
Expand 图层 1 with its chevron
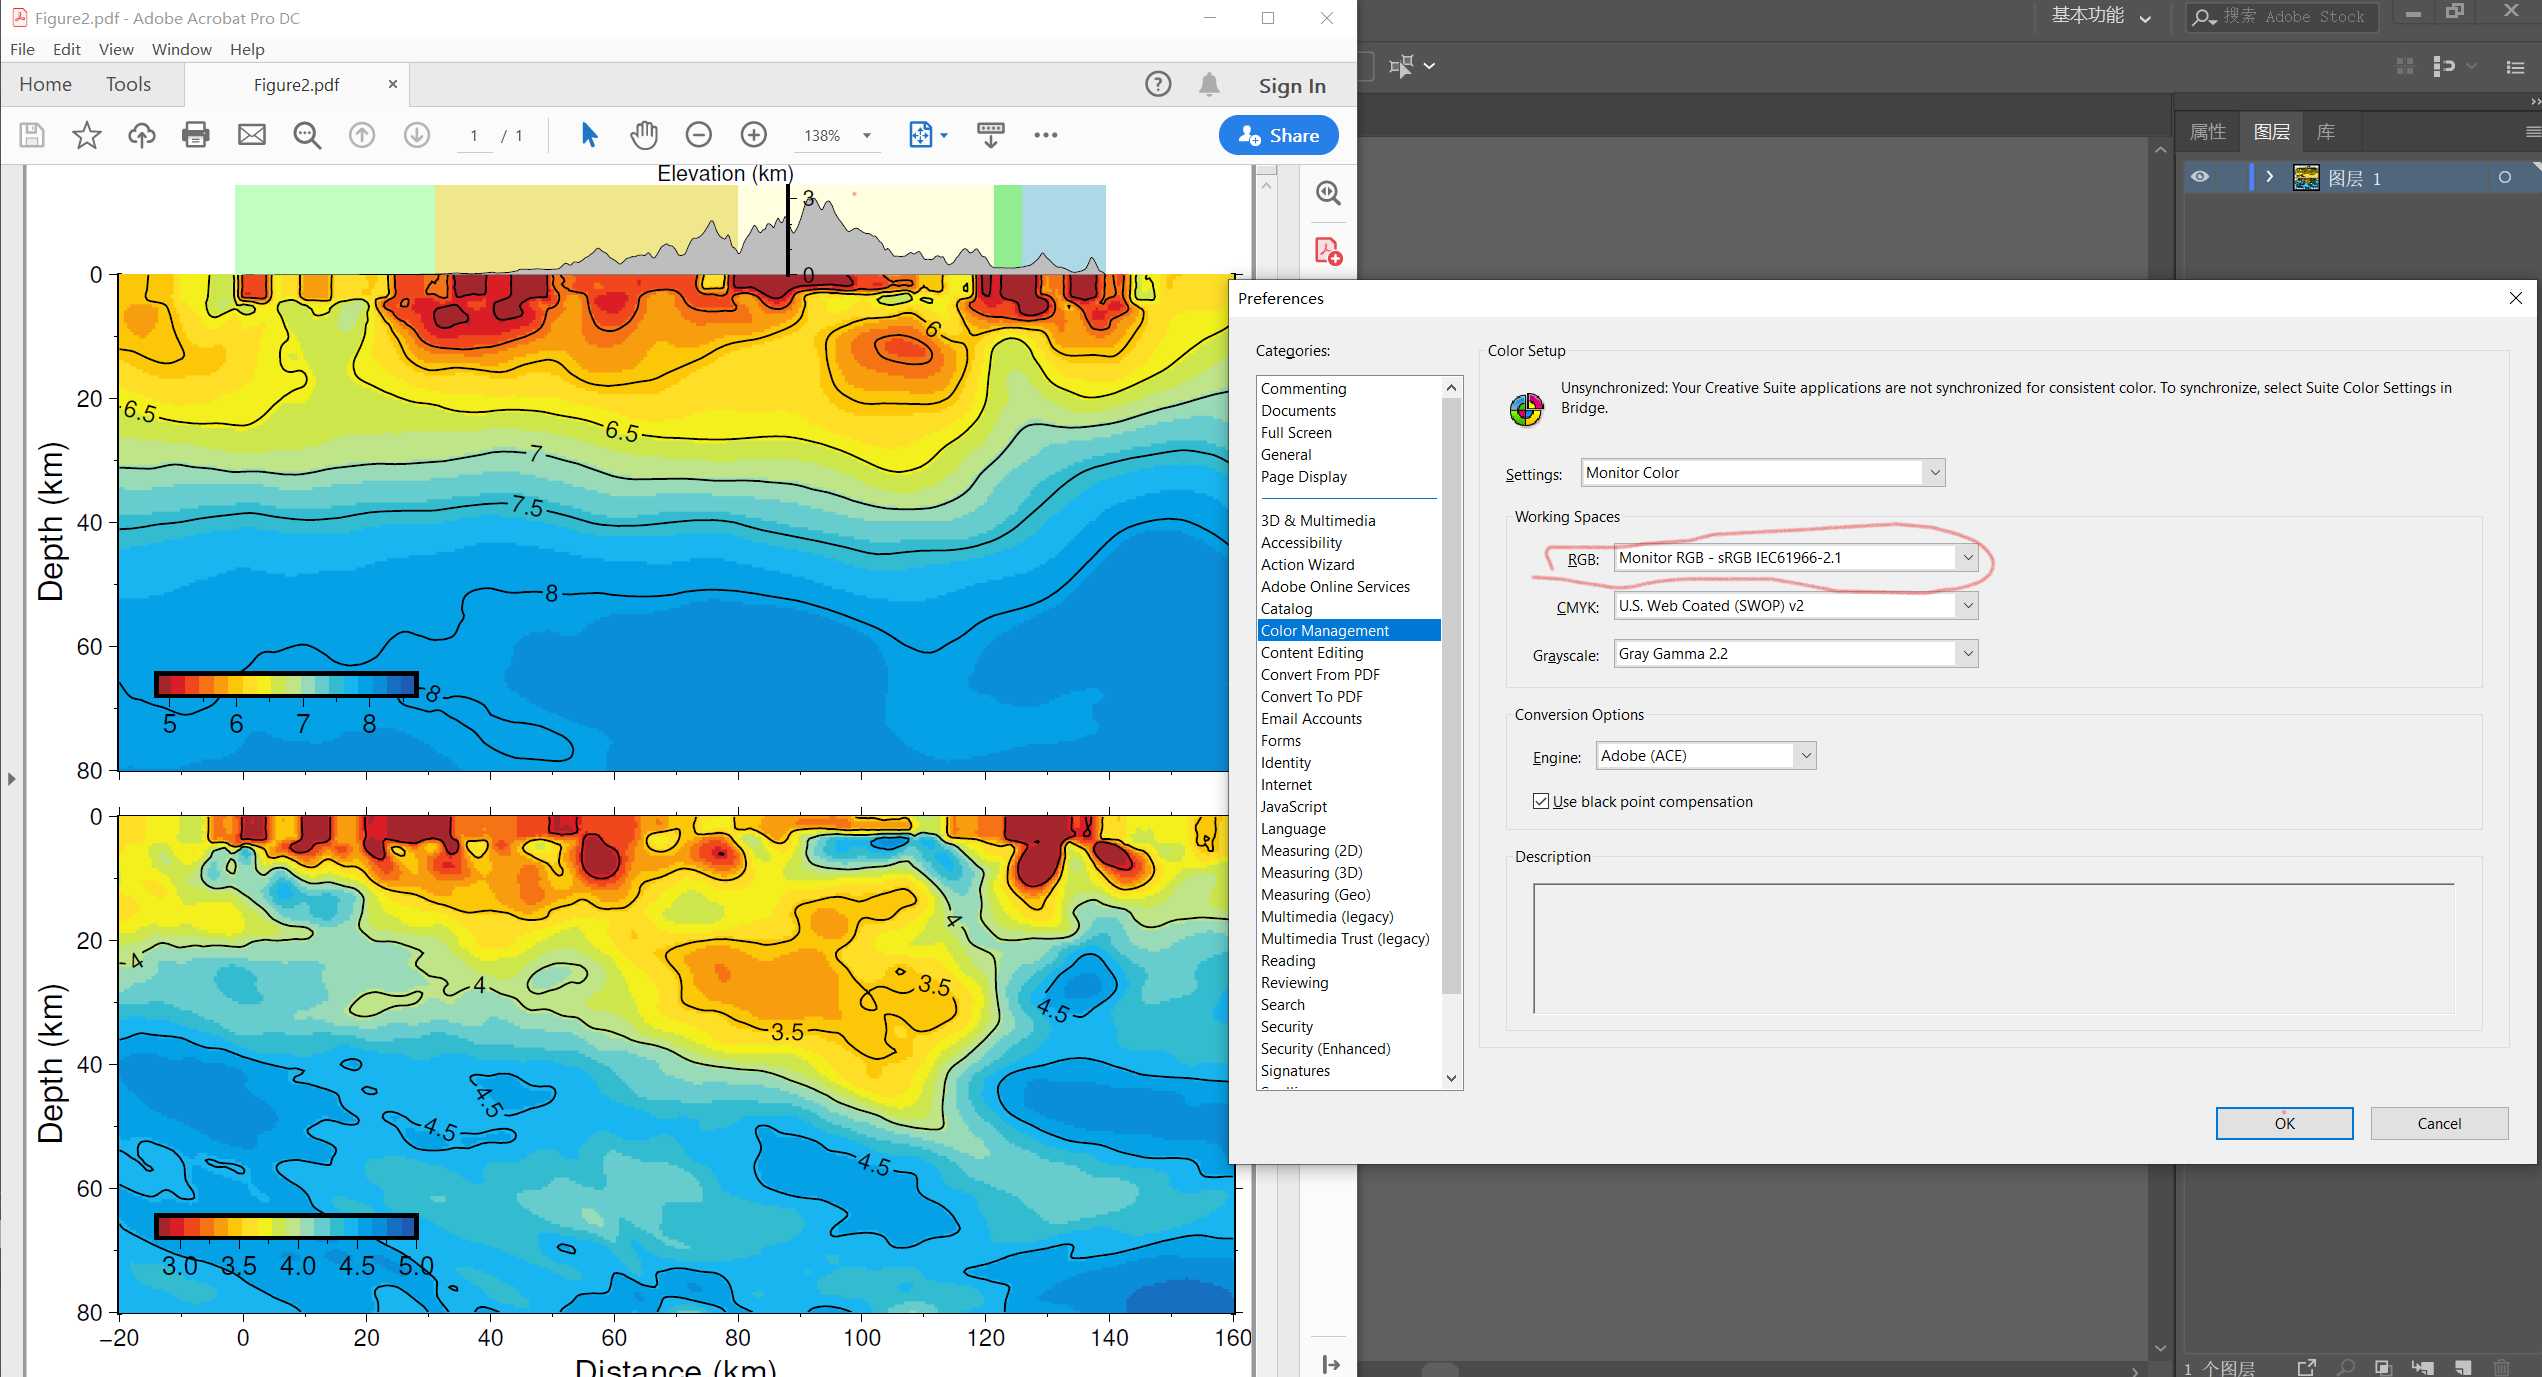pyautogui.click(x=2268, y=177)
